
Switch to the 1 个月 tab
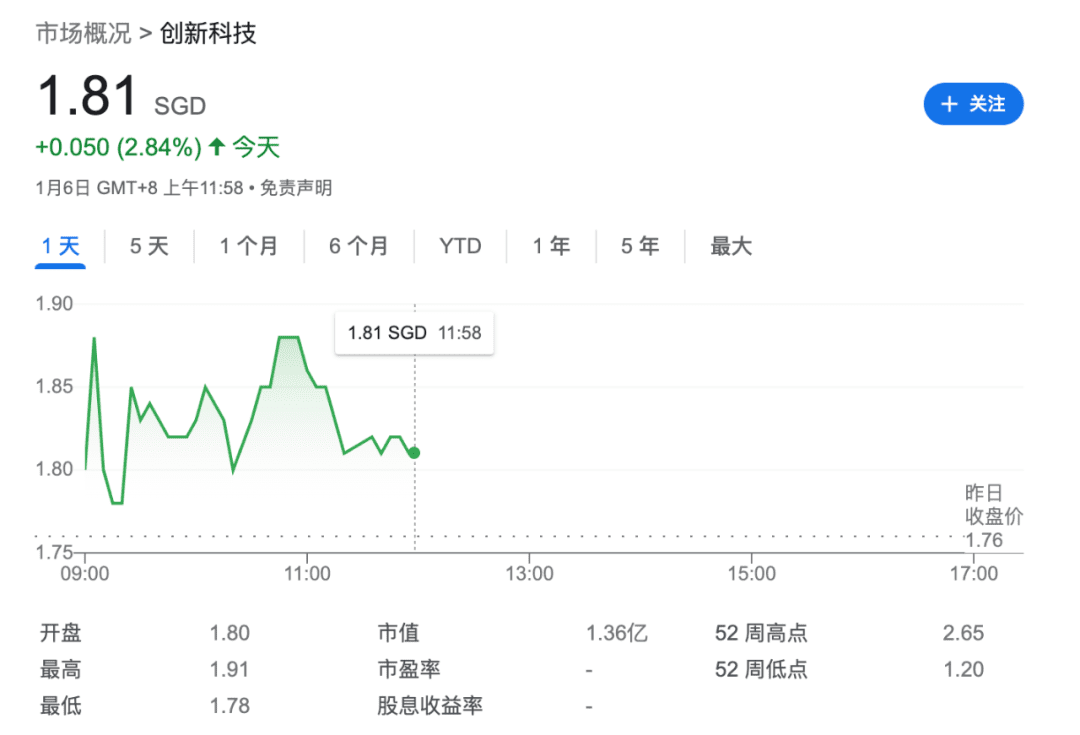[x=249, y=246]
